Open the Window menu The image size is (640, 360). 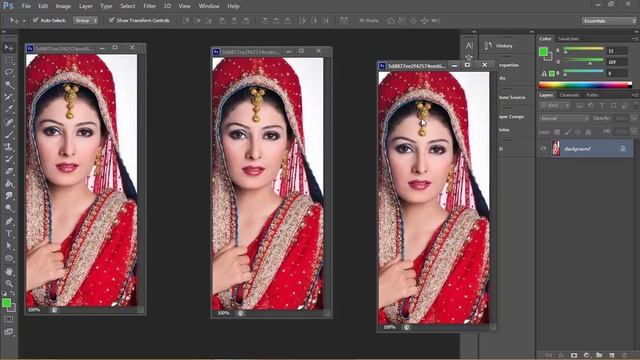click(209, 6)
